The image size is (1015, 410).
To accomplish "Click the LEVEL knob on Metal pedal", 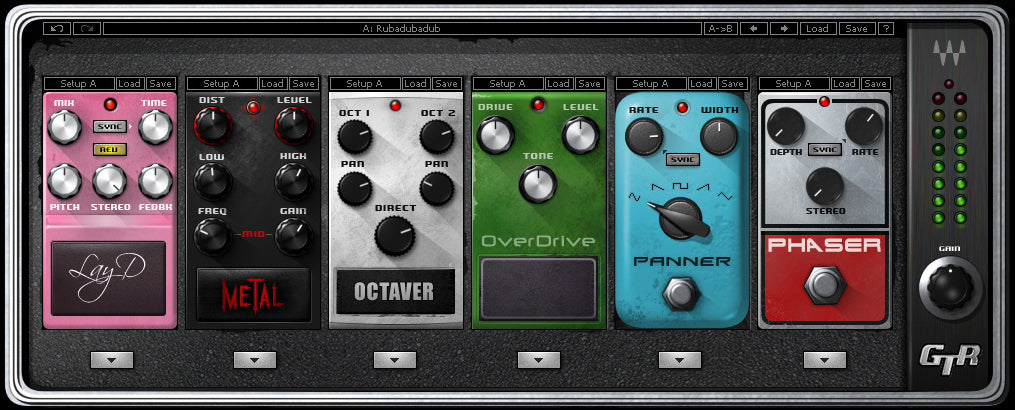I will click(x=294, y=126).
